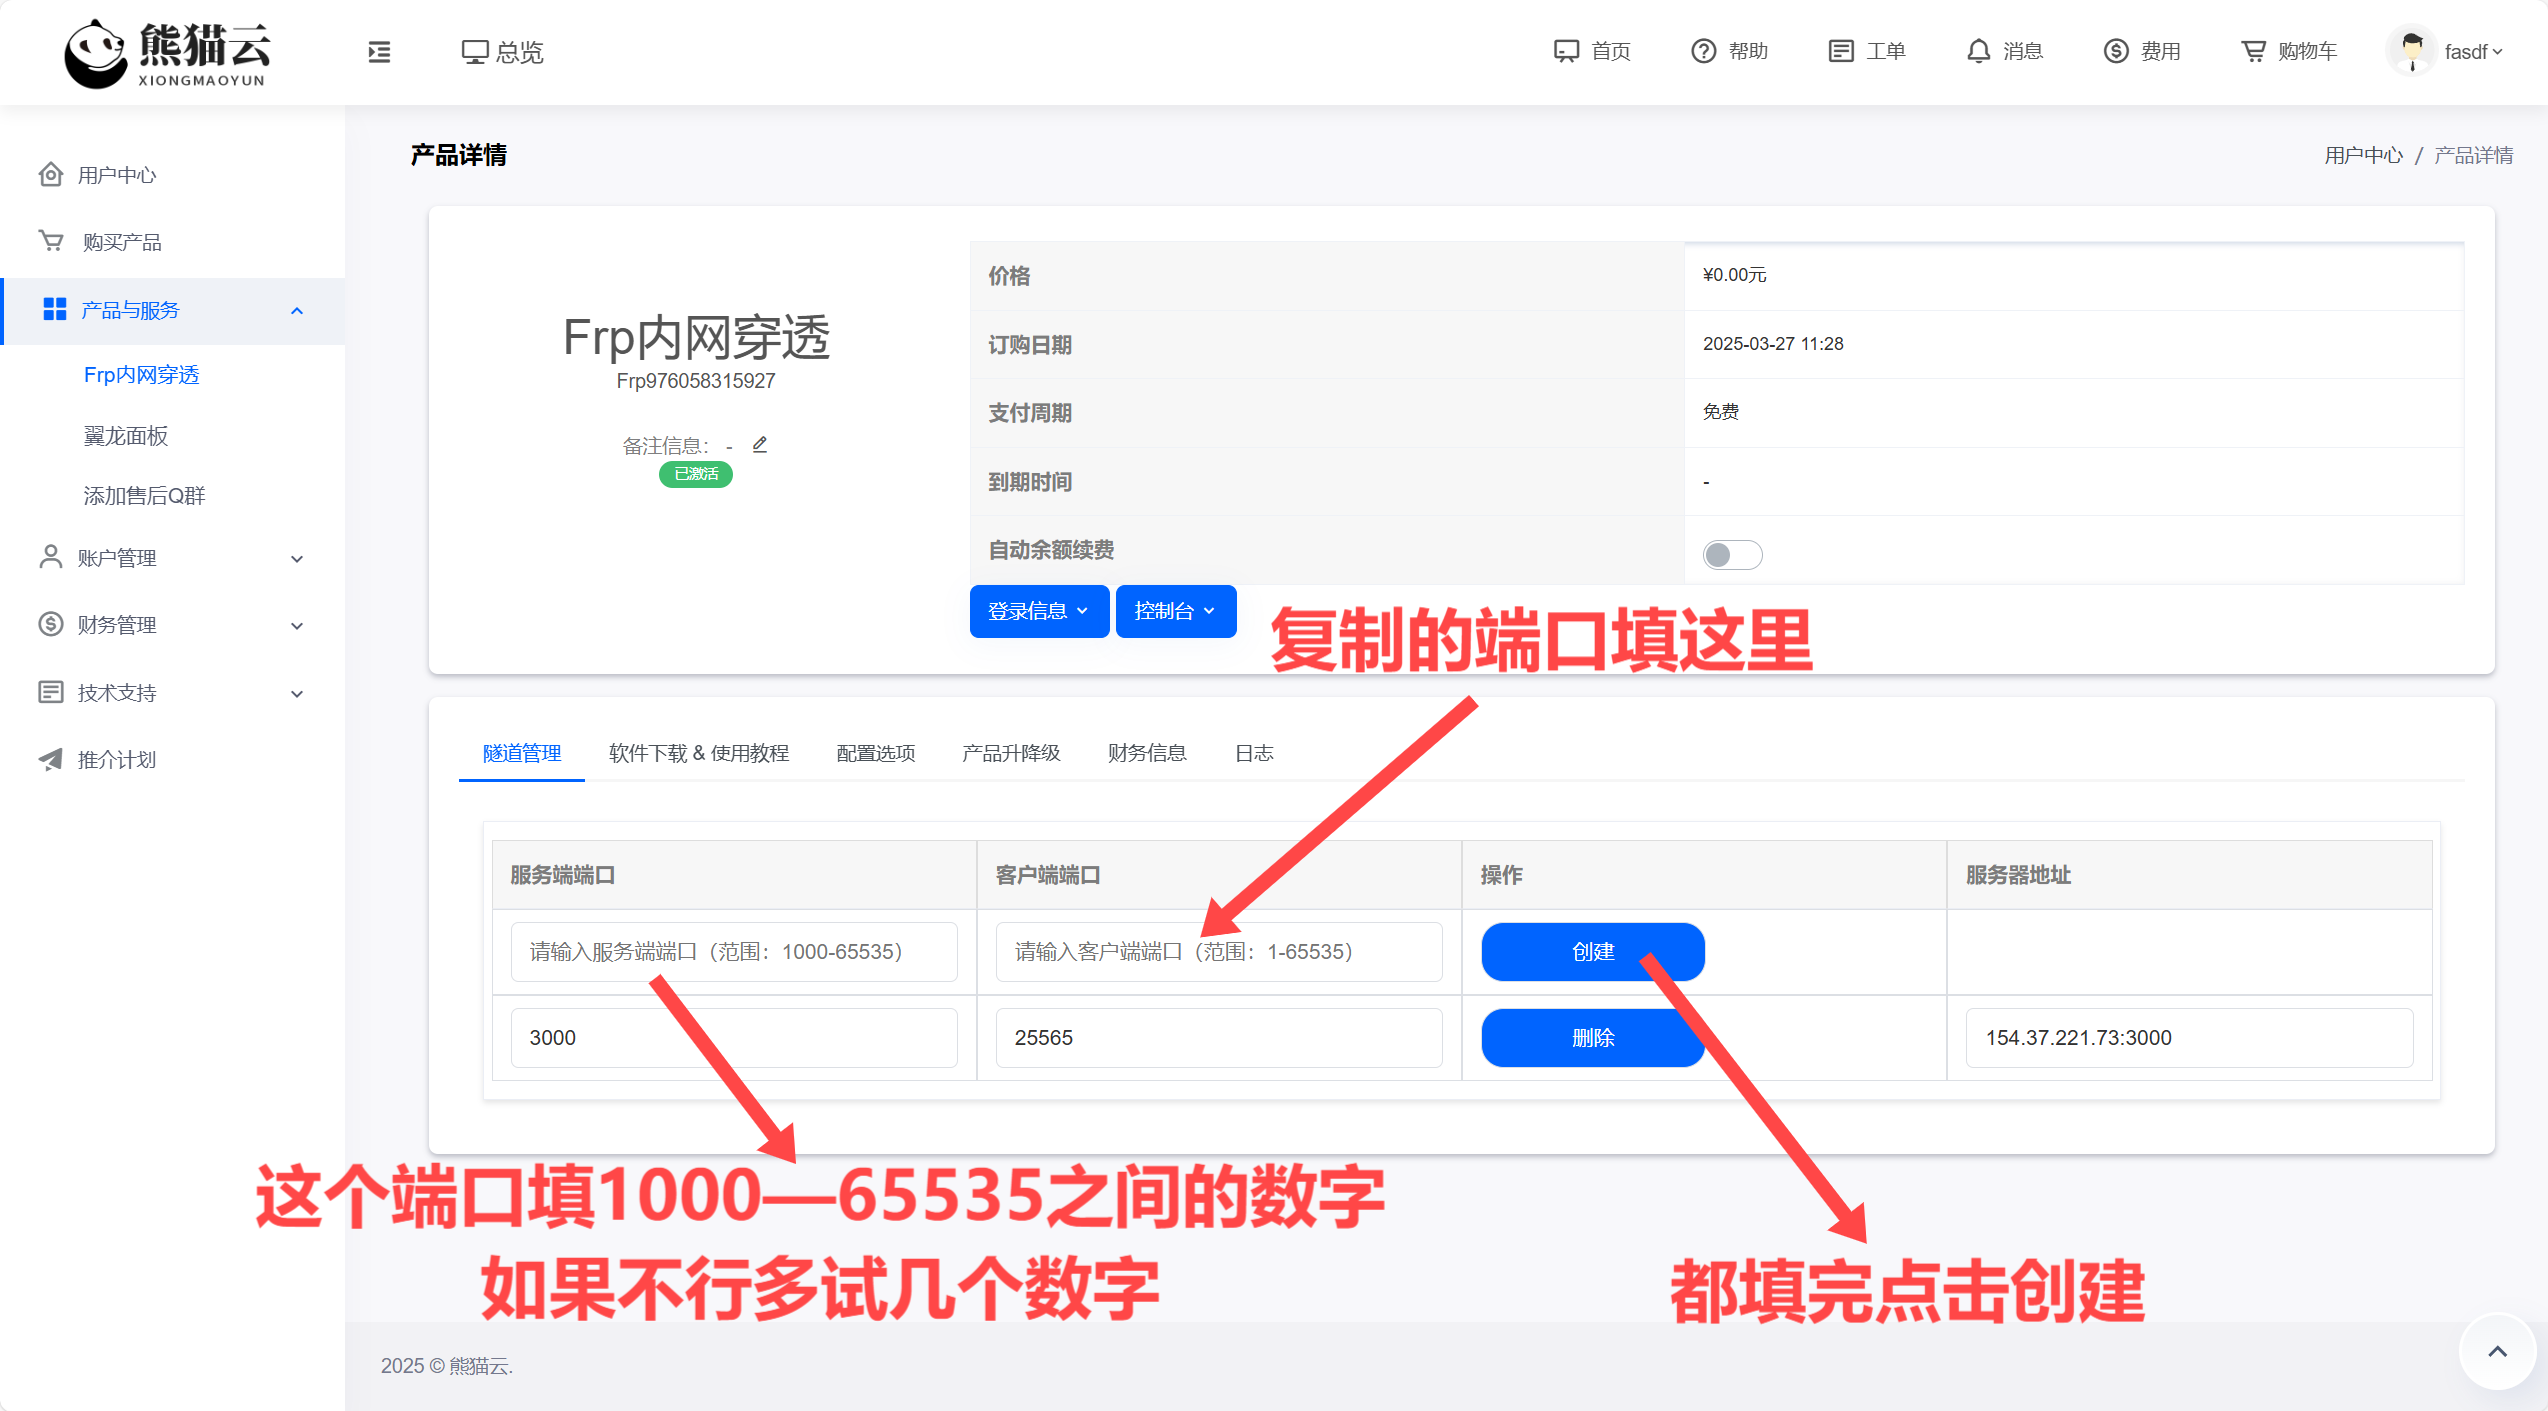Image resolution: width=2548 pixels, height=1411 pixels.
Task: Click the pencil icon to edit 备注信息
Action: tap(760, 443)
